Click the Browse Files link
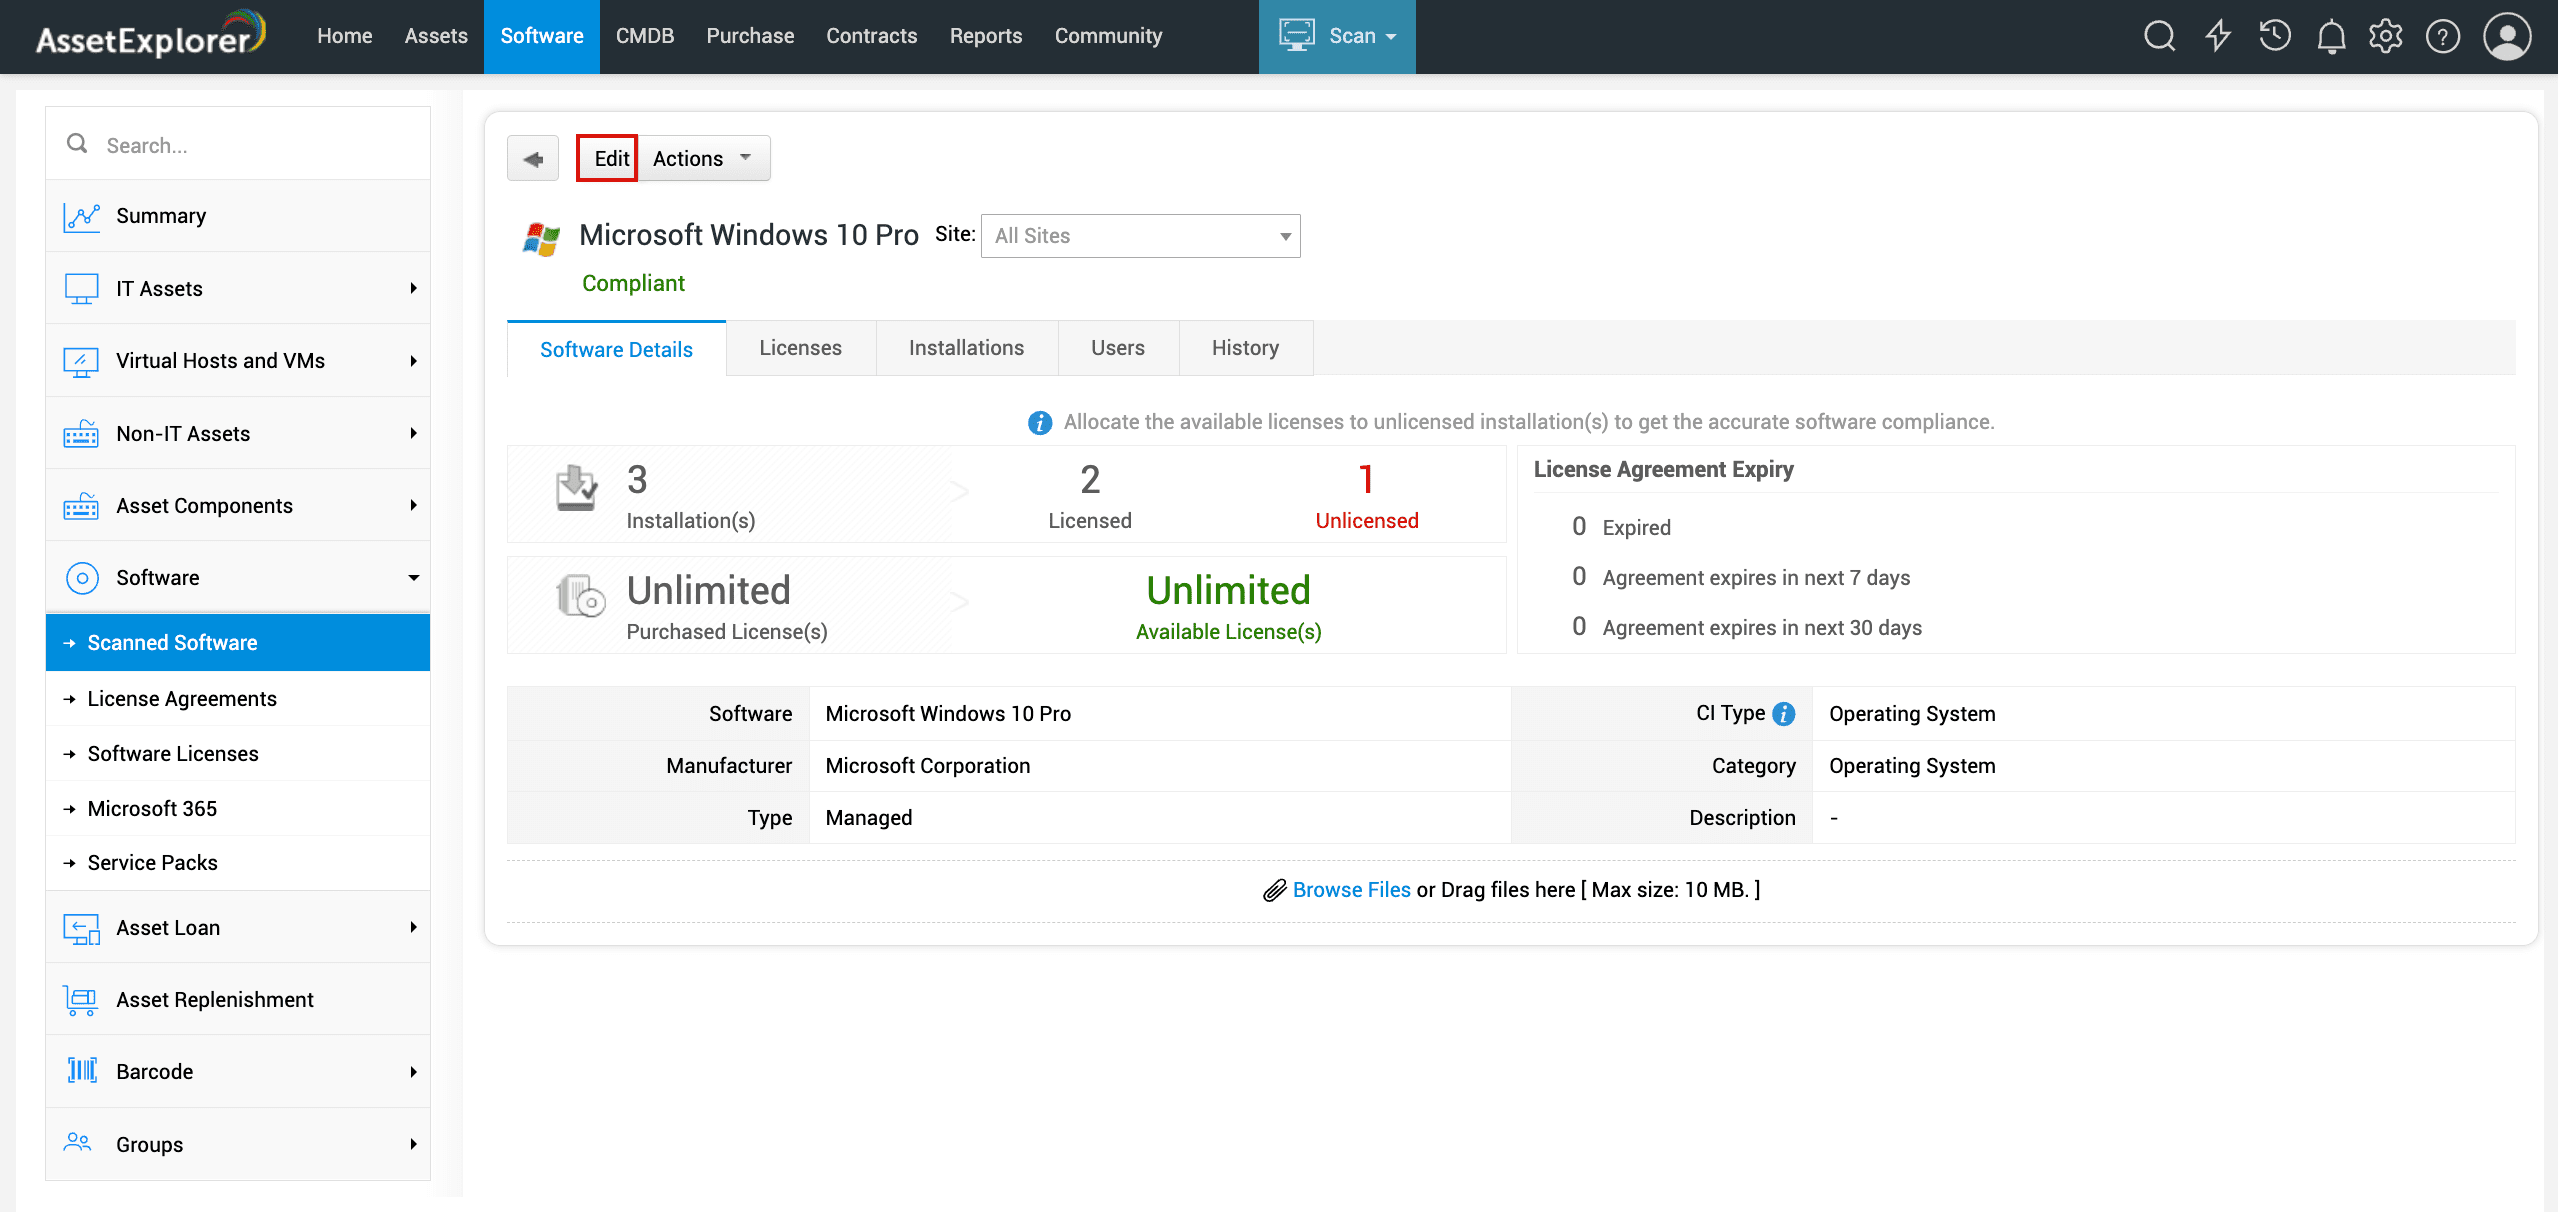2558x1212 pixels. [1351, 890]
